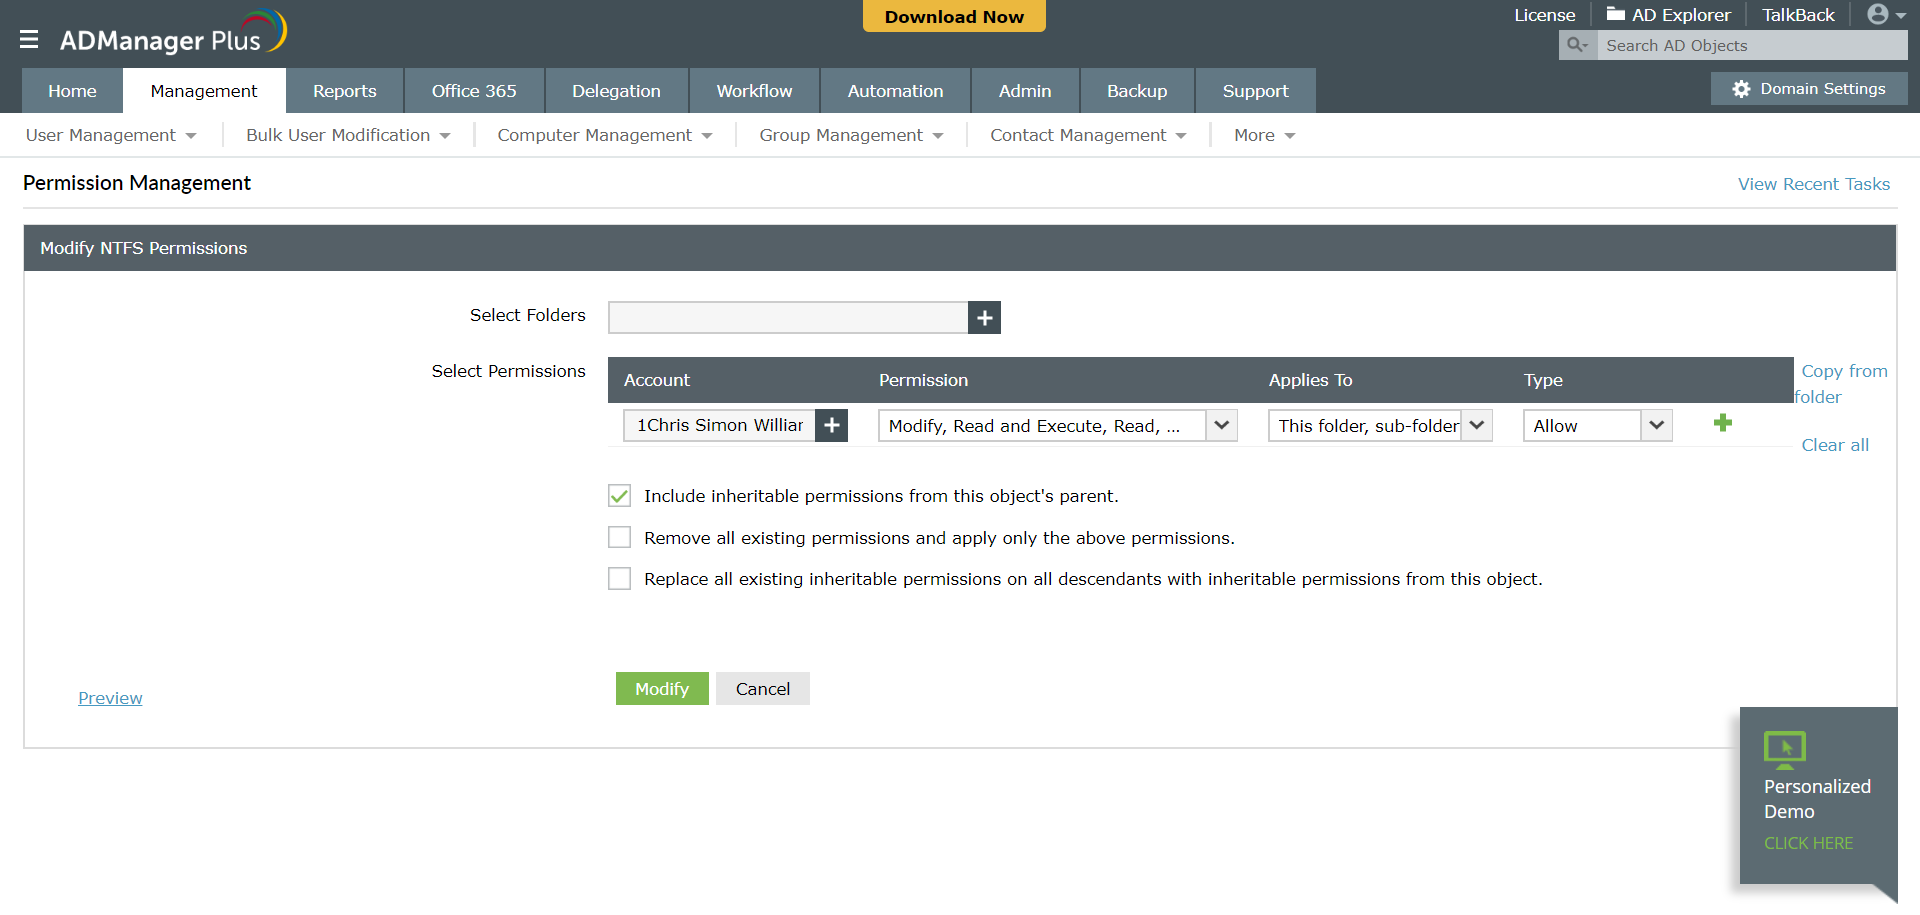Click the green Modify button

coord(662,689)
